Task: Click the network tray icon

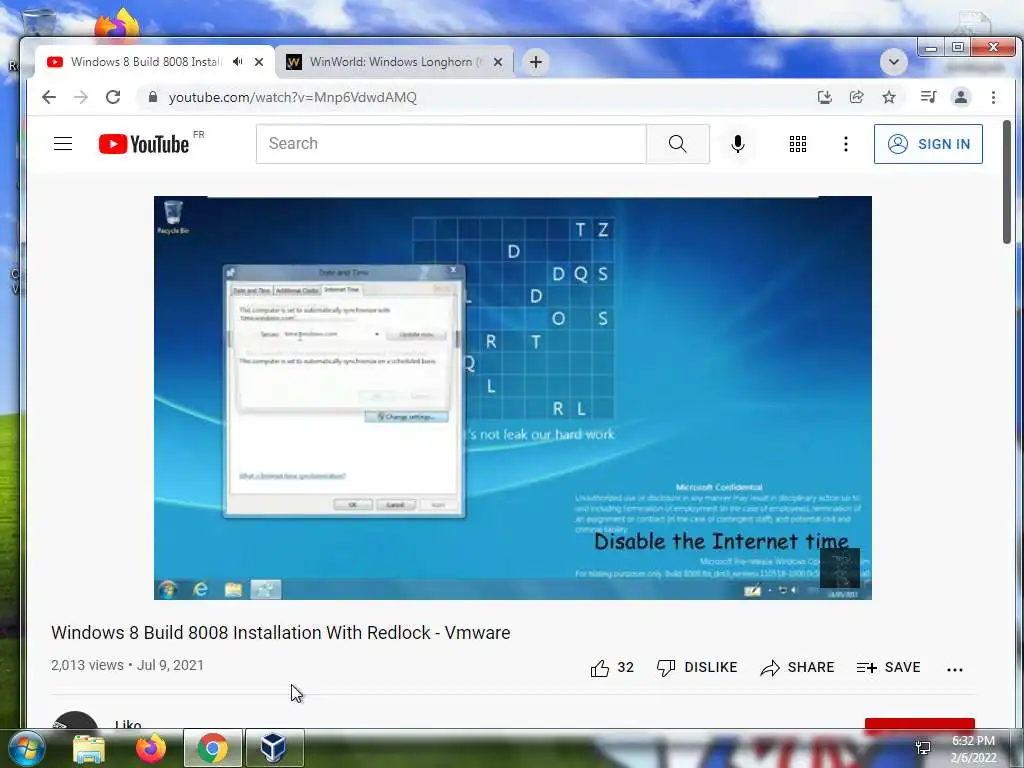Action: pos(923,748)
